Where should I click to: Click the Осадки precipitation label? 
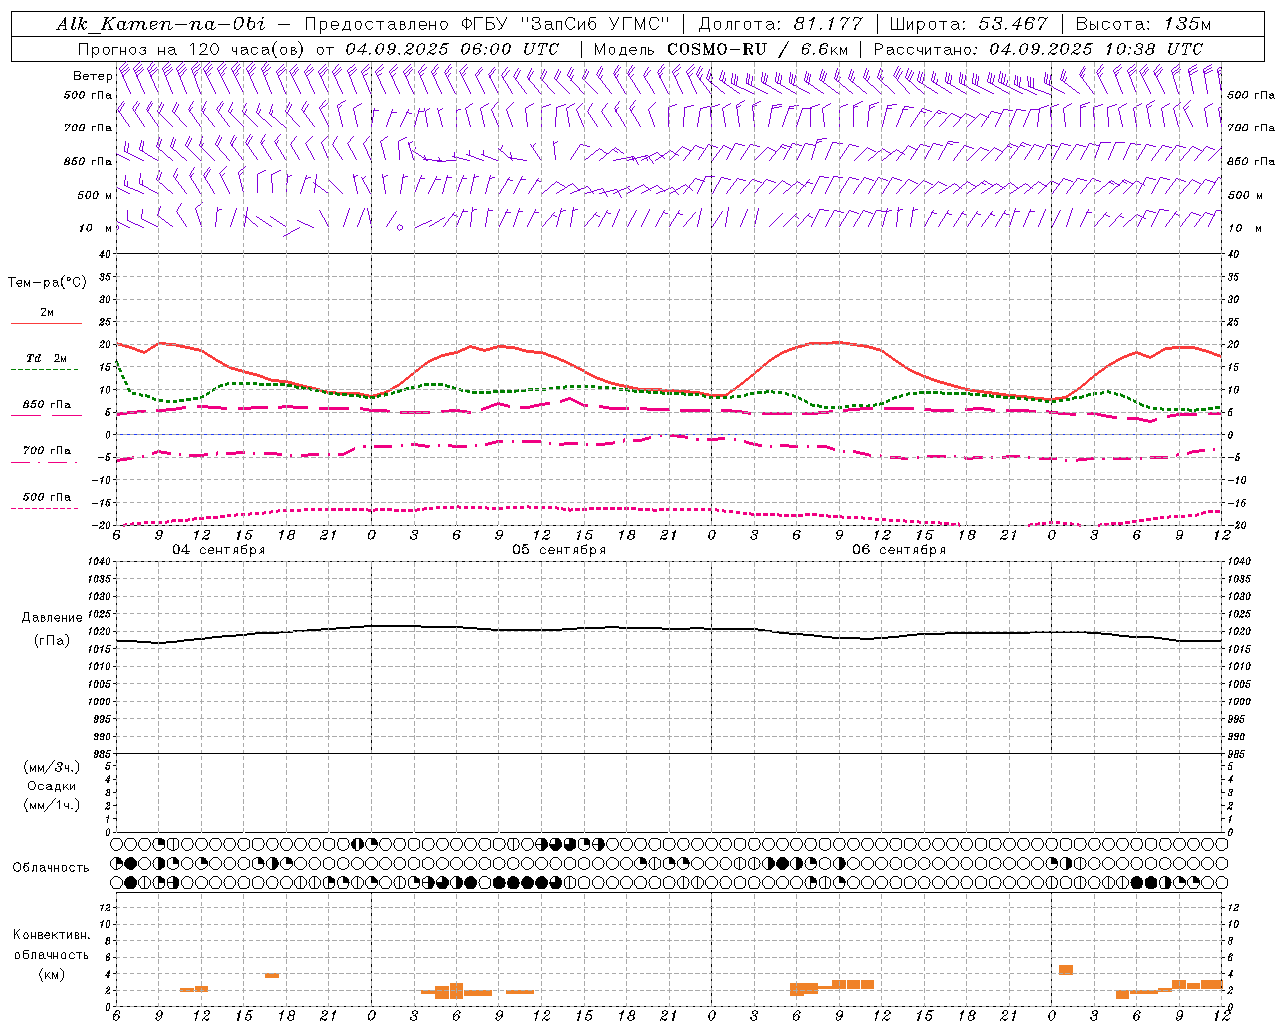[x=52, y=786]
